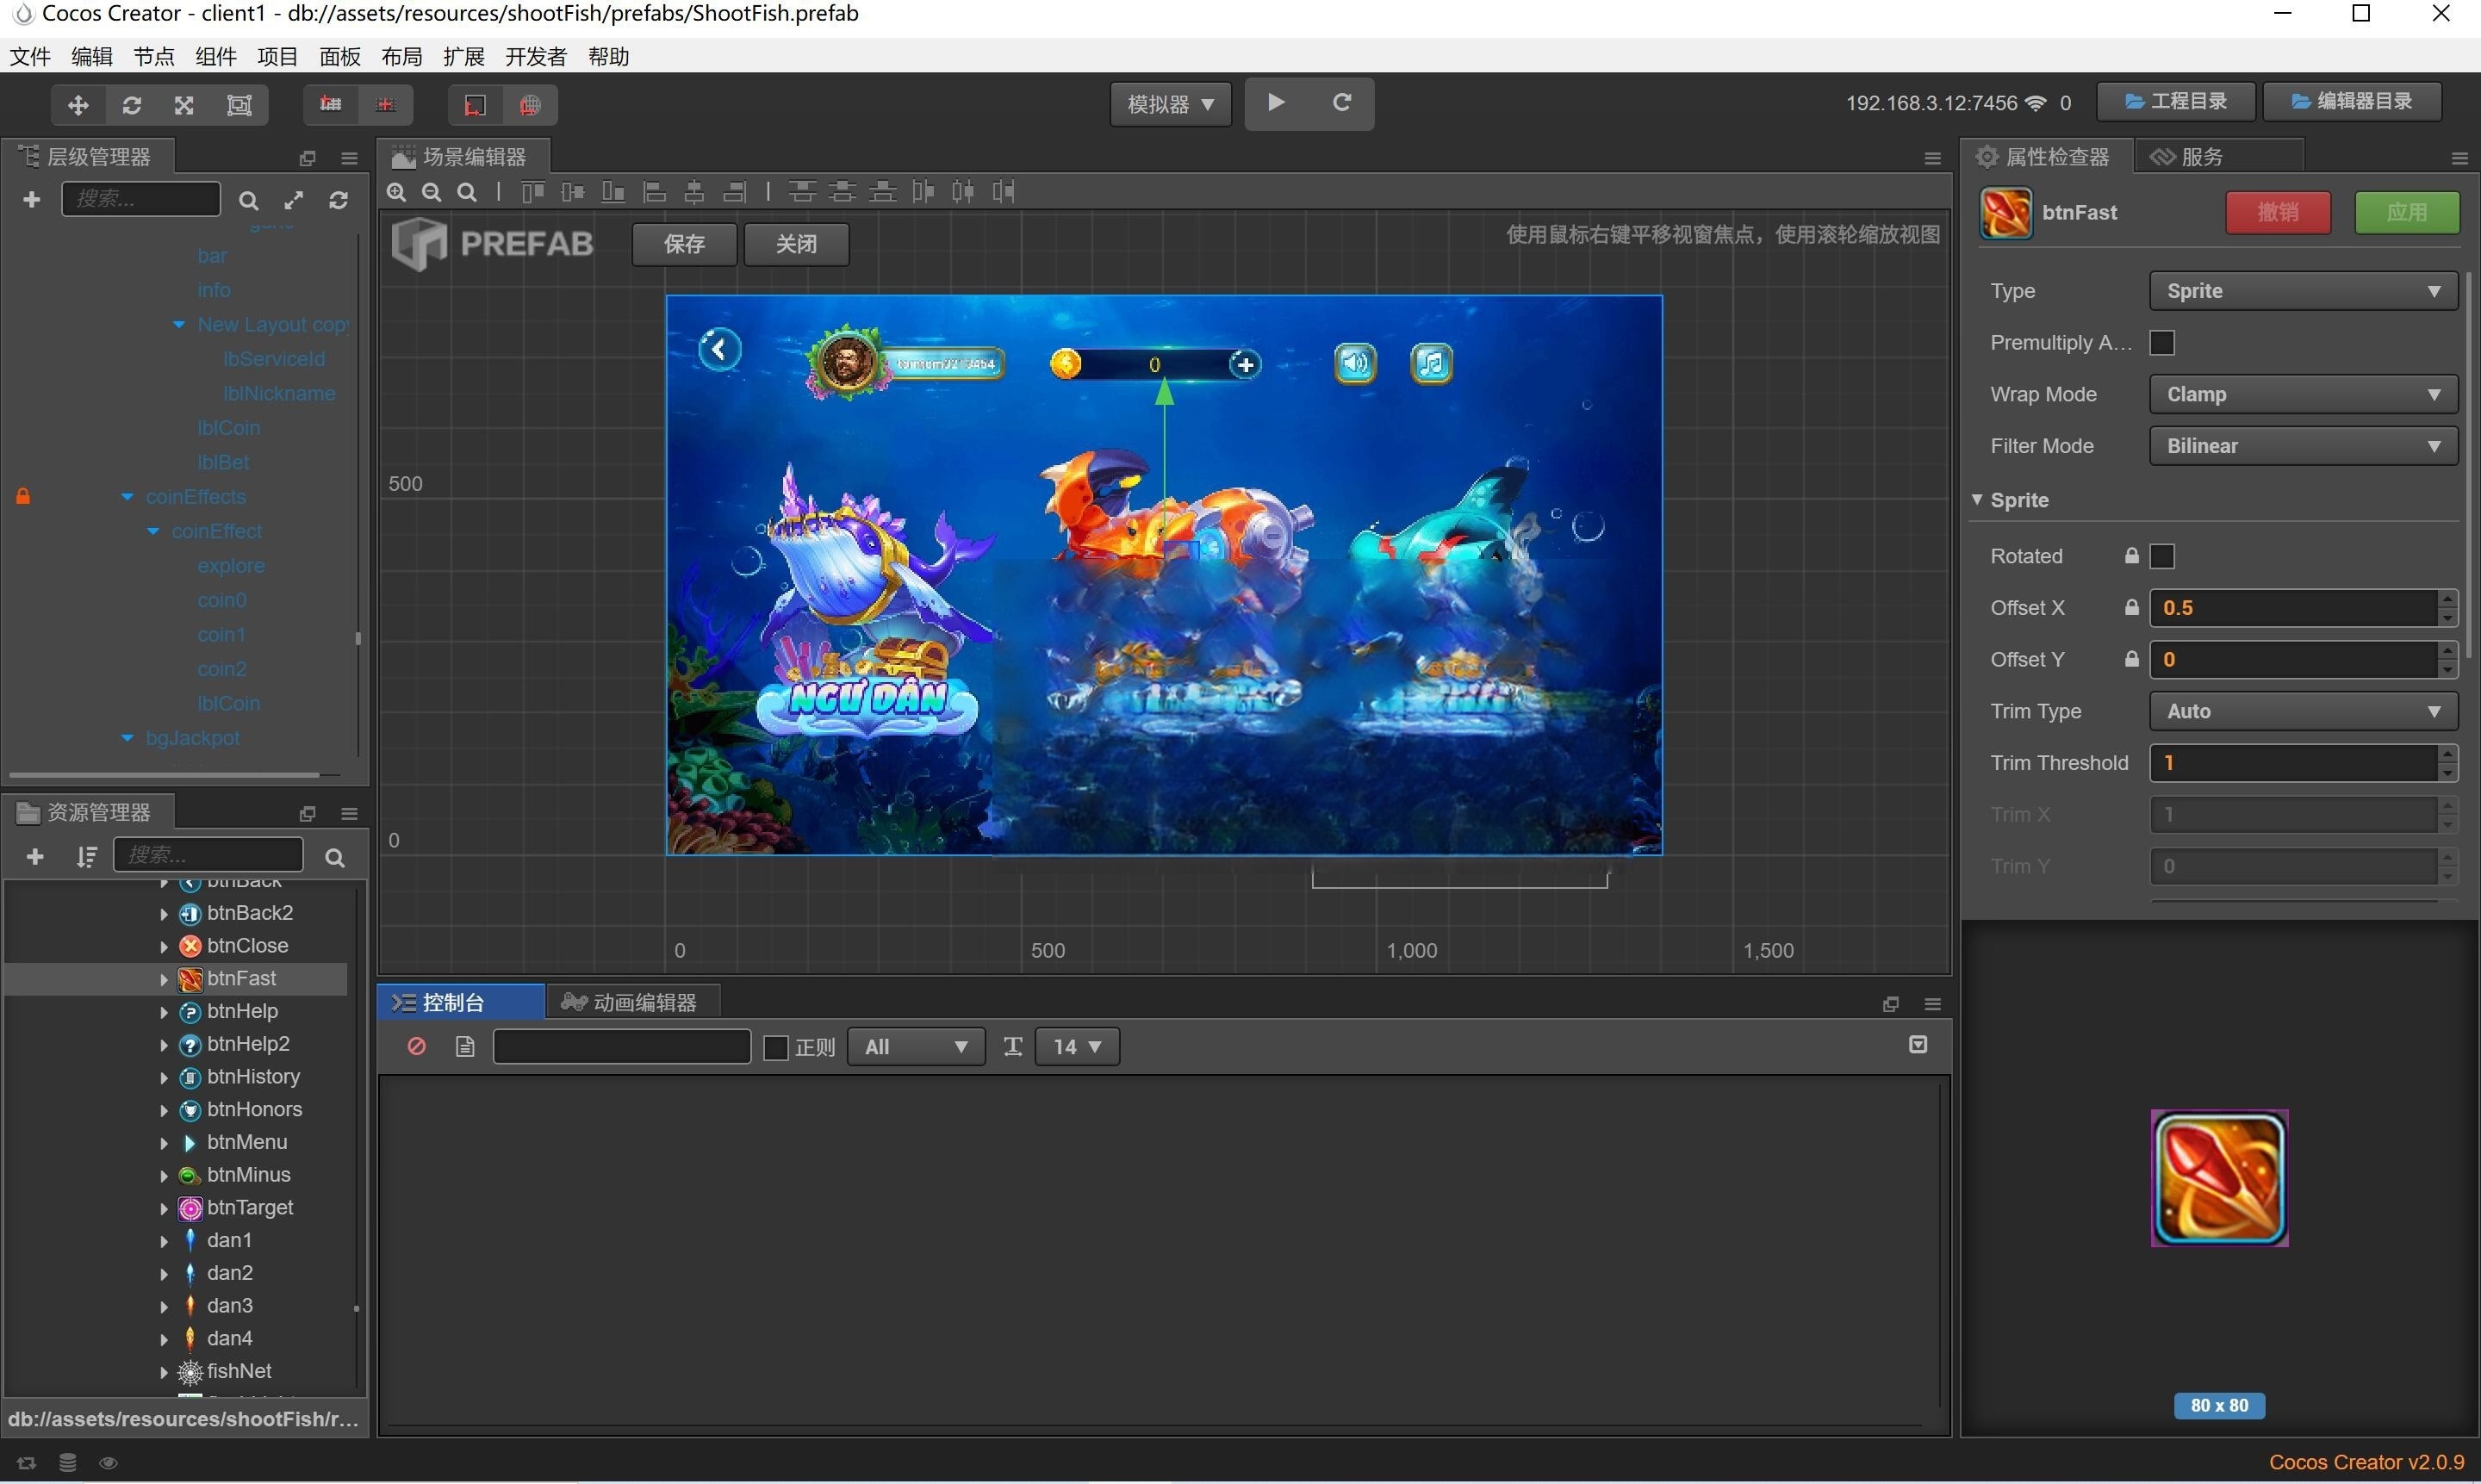This screenshot has width=2481, height=1484.
Task: Click the refresh preview button
Action: click(1342, 102)
